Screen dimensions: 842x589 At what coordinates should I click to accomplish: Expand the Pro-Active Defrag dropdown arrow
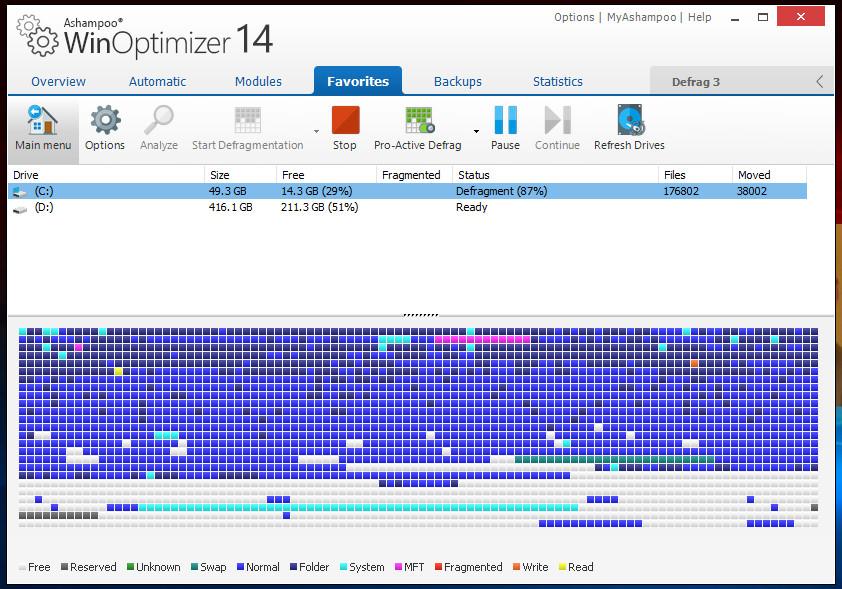tap(476, 131)
